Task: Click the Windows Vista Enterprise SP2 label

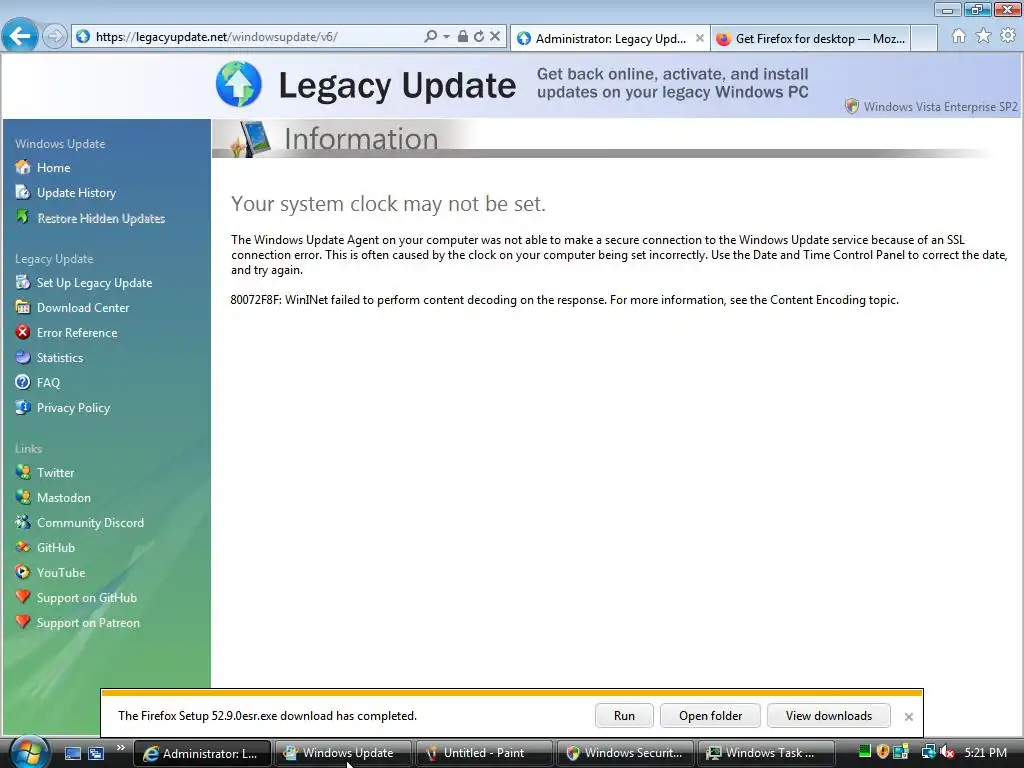Action: pos(940,106)
